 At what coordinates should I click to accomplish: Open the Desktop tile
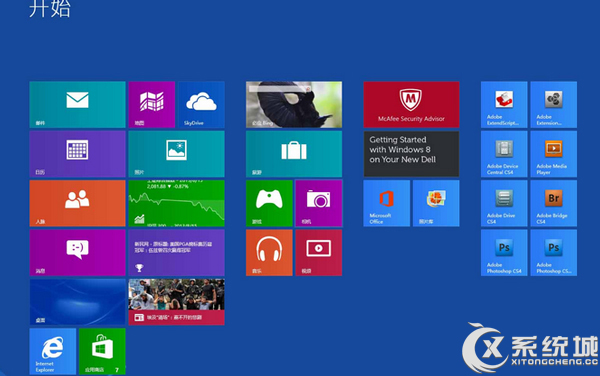point(77,302)
